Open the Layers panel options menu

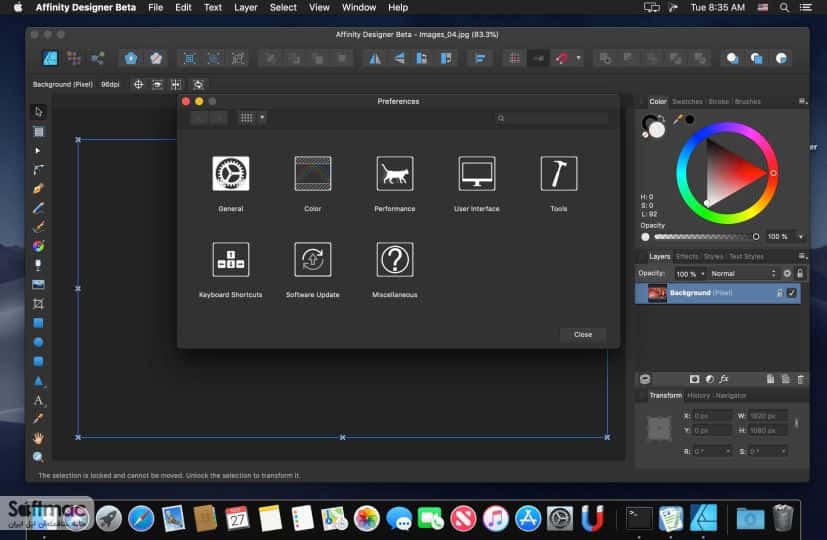point(803,256)
